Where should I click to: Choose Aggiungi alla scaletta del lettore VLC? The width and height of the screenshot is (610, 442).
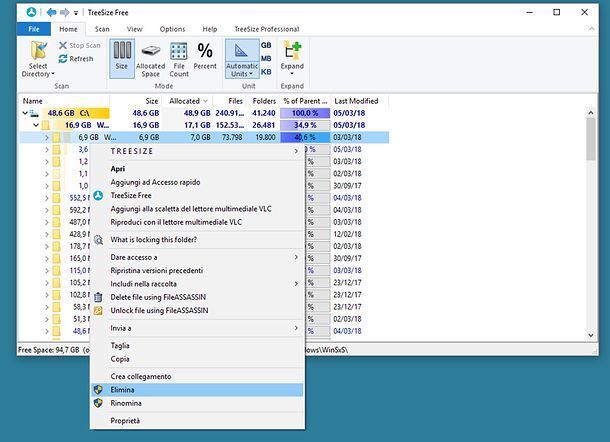point(197,209)
